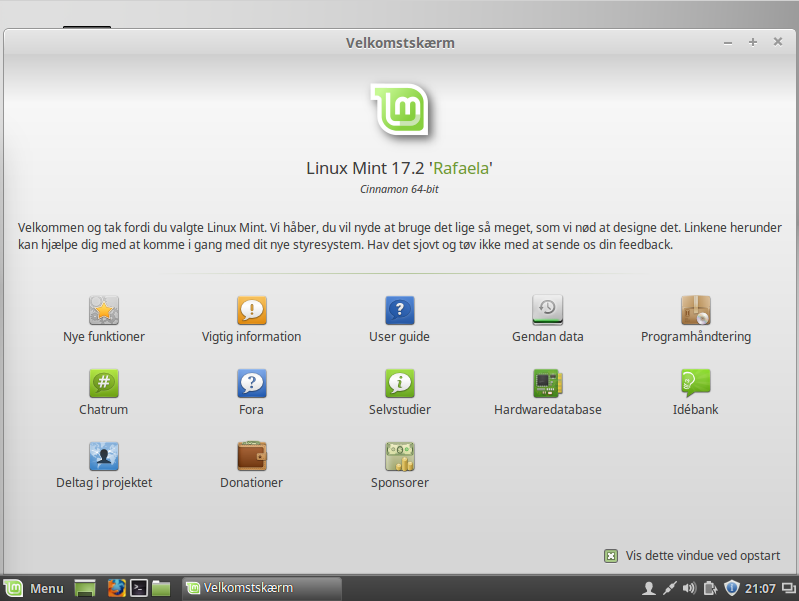Launch the Gendan data backup icon
The width and height of the screenshot is (799, 601).
coord(548,310)
